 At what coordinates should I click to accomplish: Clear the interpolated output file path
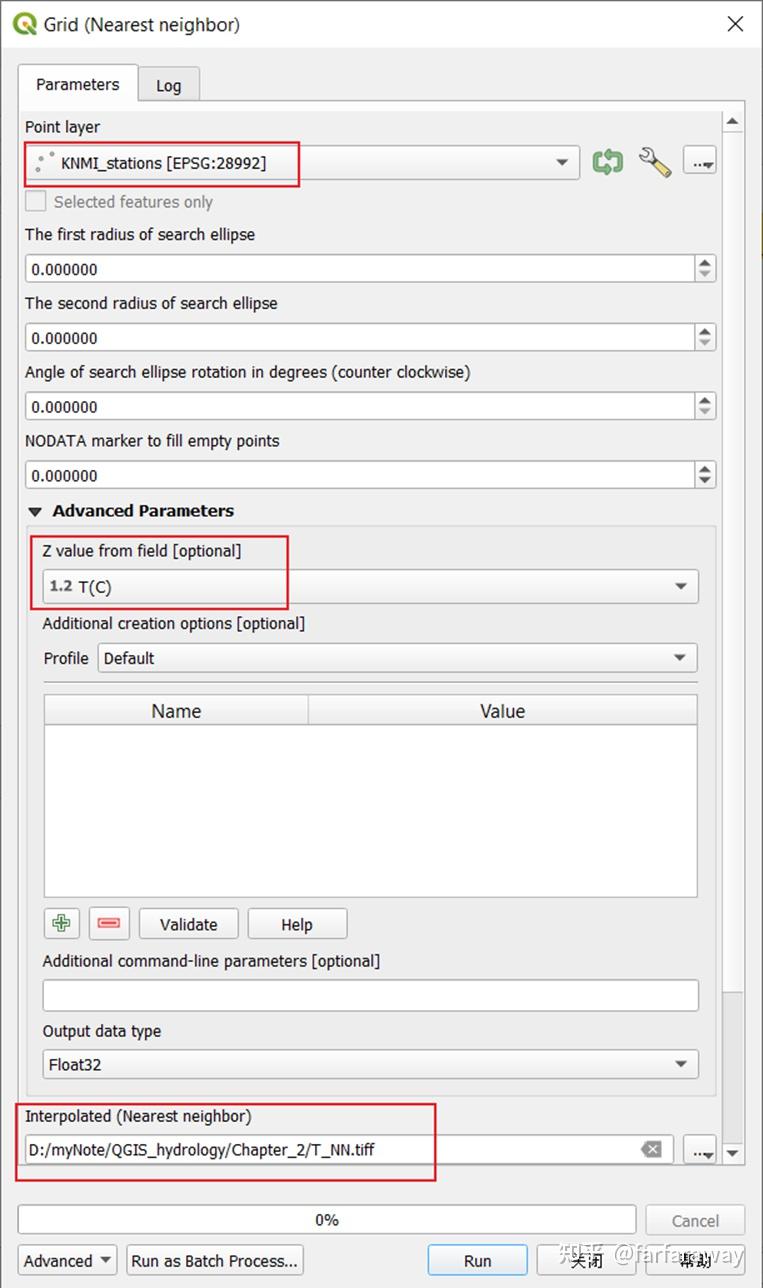tap(652, 1150)
